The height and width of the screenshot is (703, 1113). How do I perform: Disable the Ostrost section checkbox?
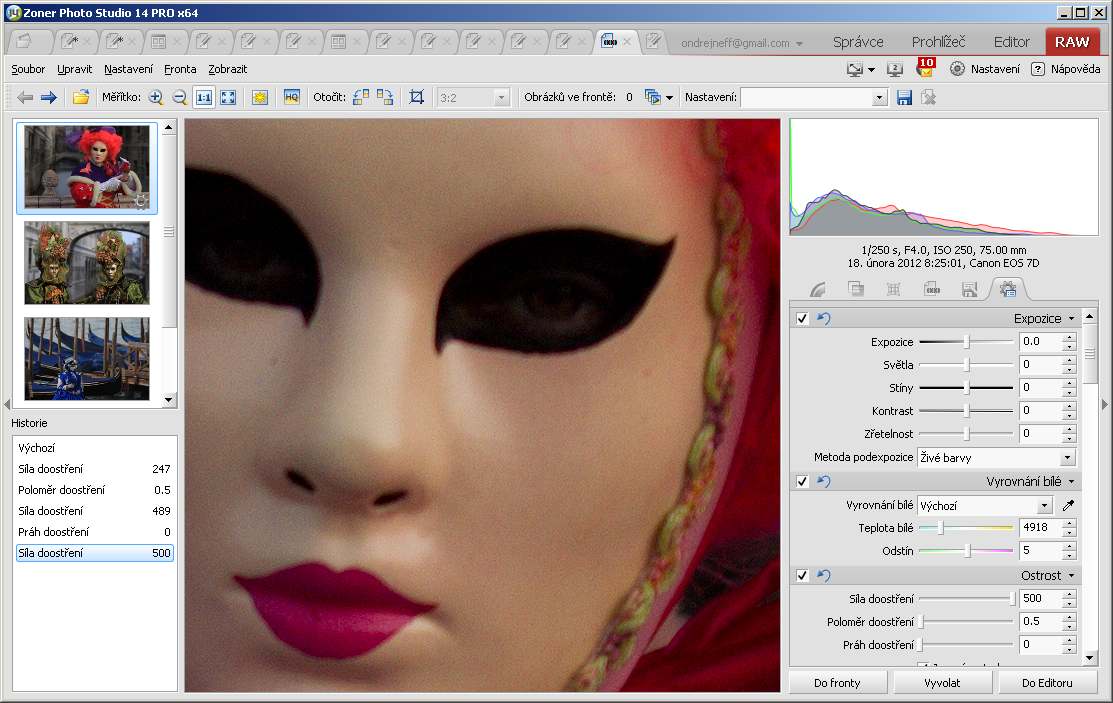coord(802,576)
